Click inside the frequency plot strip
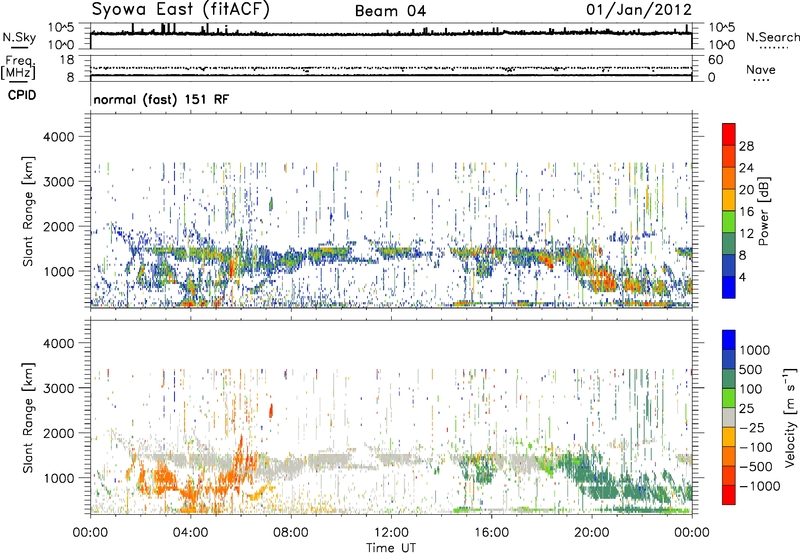Viewport: 800px width, 554px height. pyautogui.click(x=391, y=68)
